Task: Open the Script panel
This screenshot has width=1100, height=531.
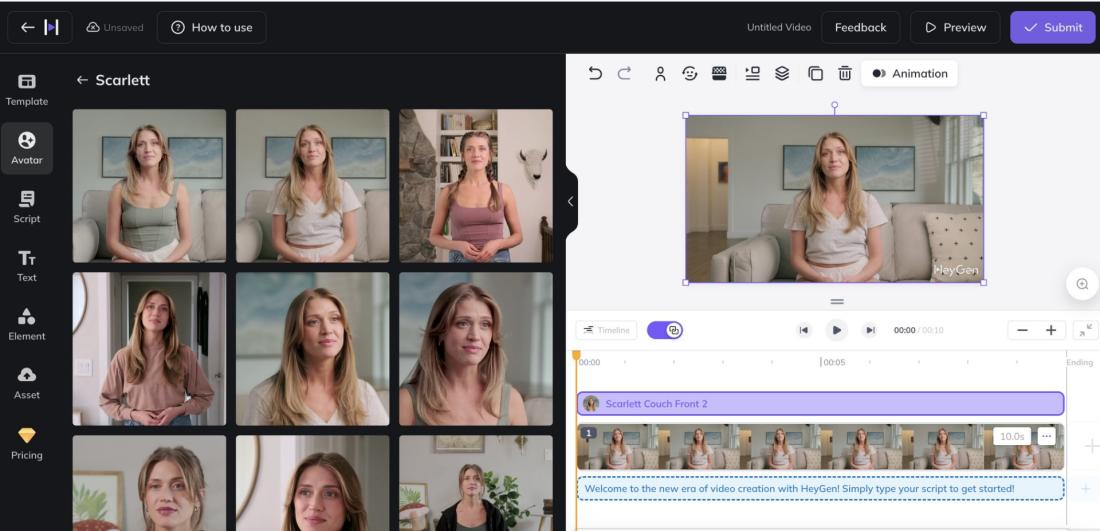Action: 27,207
